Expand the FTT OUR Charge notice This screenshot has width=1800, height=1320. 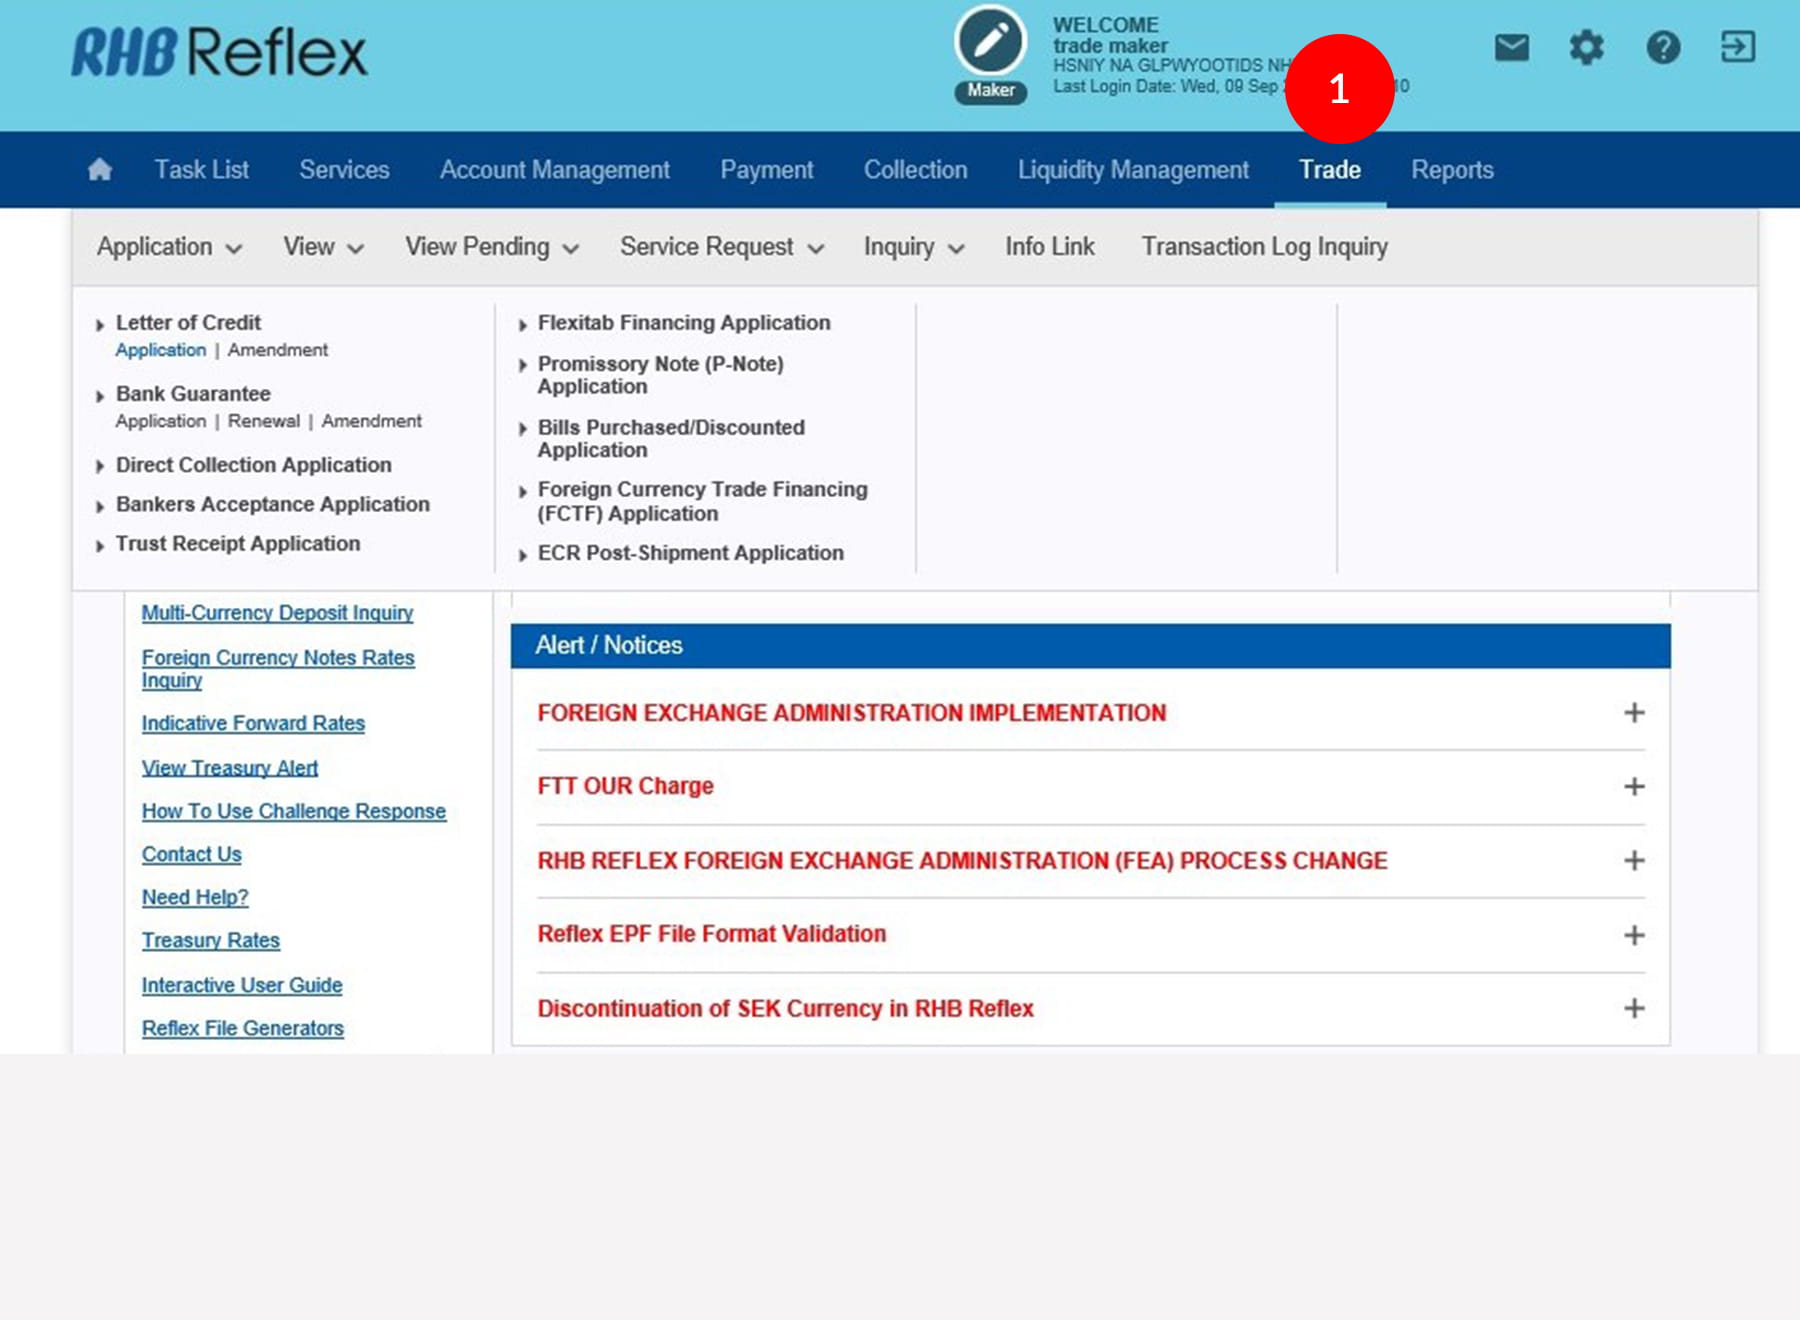click(1633, 787)
